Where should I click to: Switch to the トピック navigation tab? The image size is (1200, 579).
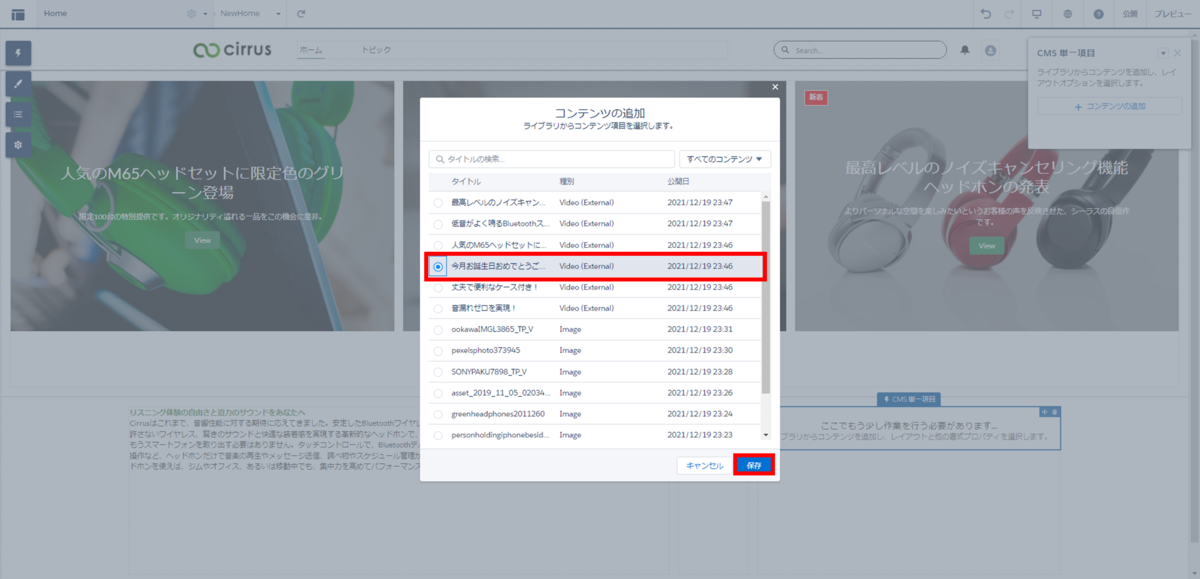point(376,50)
